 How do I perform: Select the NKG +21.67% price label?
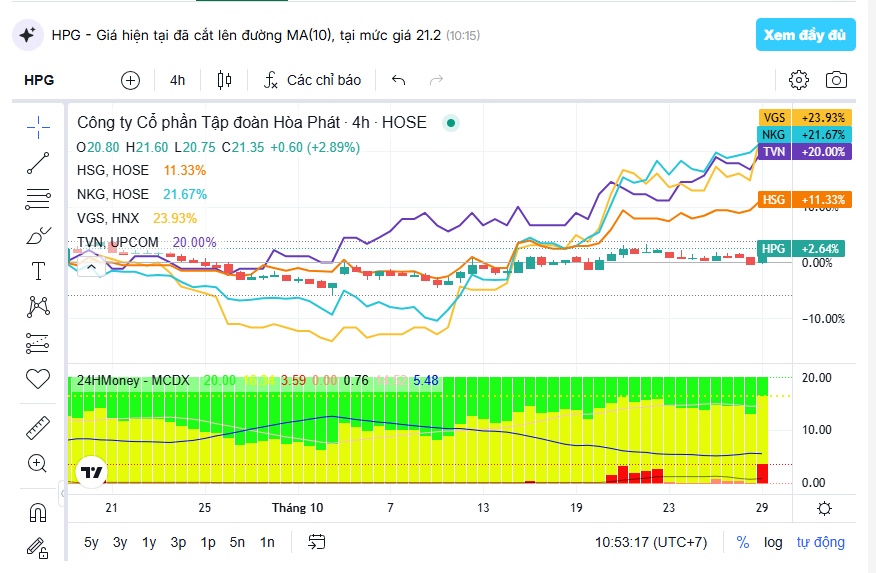805,135
